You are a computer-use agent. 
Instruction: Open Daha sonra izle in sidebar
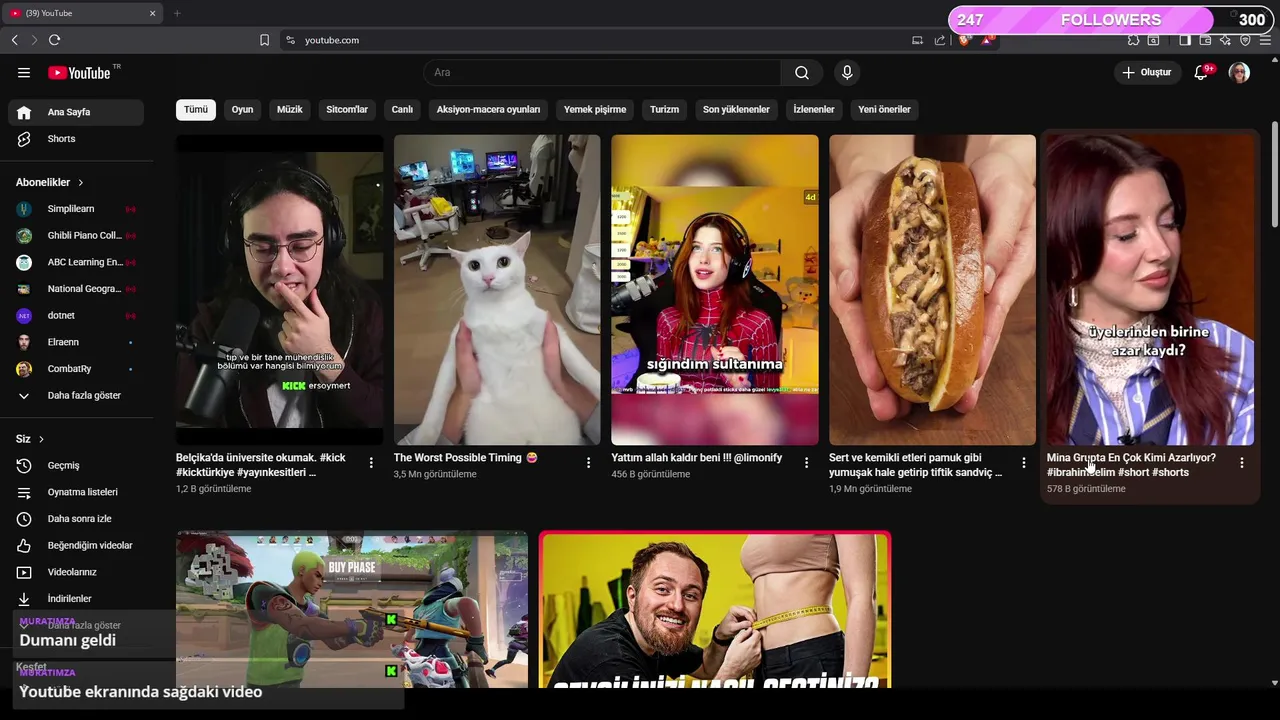point(76,519)
